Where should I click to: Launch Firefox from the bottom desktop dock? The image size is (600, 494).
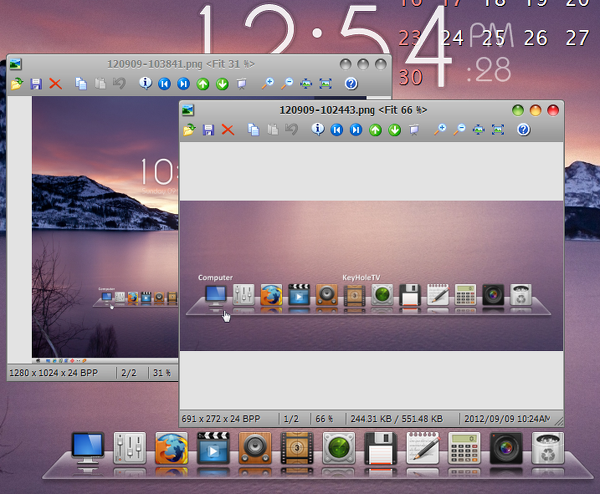(173, 452)
